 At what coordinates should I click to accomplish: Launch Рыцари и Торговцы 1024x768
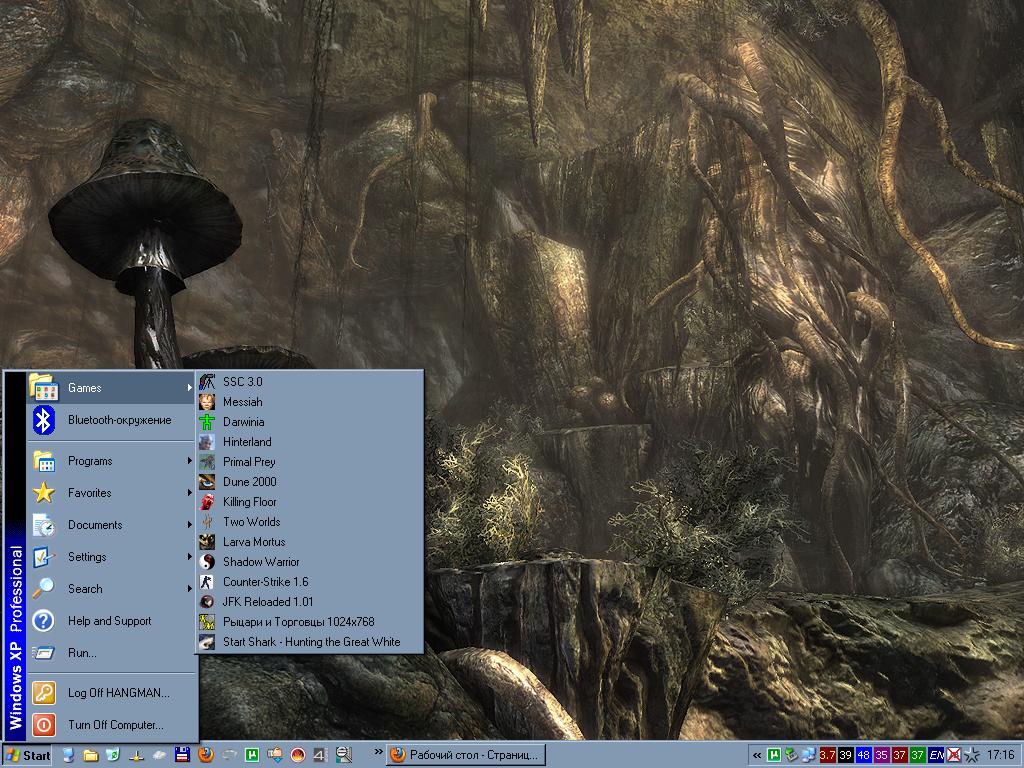[310, 622]
